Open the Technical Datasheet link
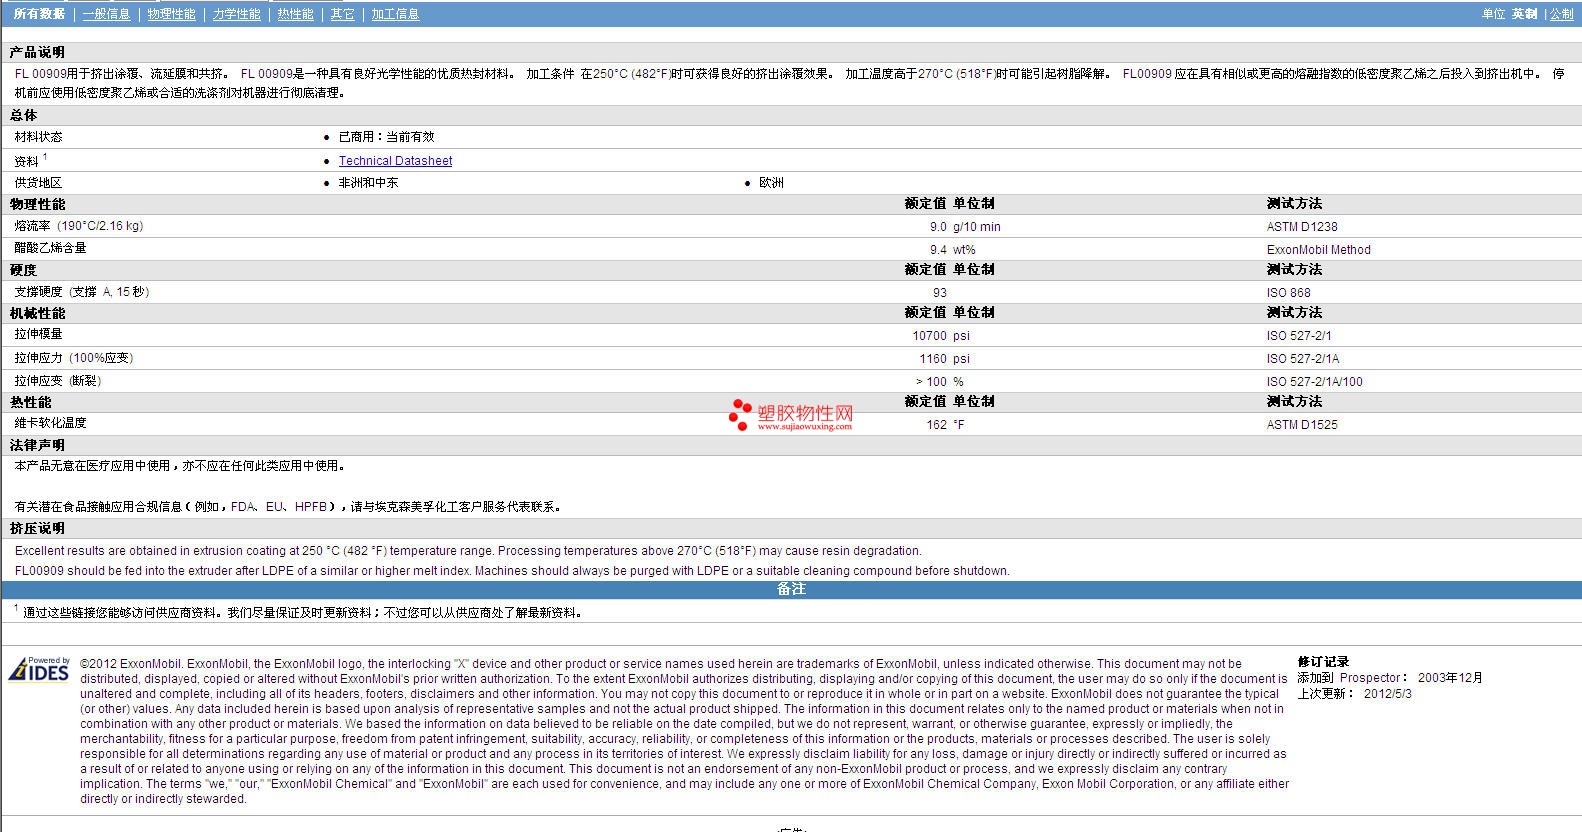1582x832 pixels. click(x=395, y=160)
